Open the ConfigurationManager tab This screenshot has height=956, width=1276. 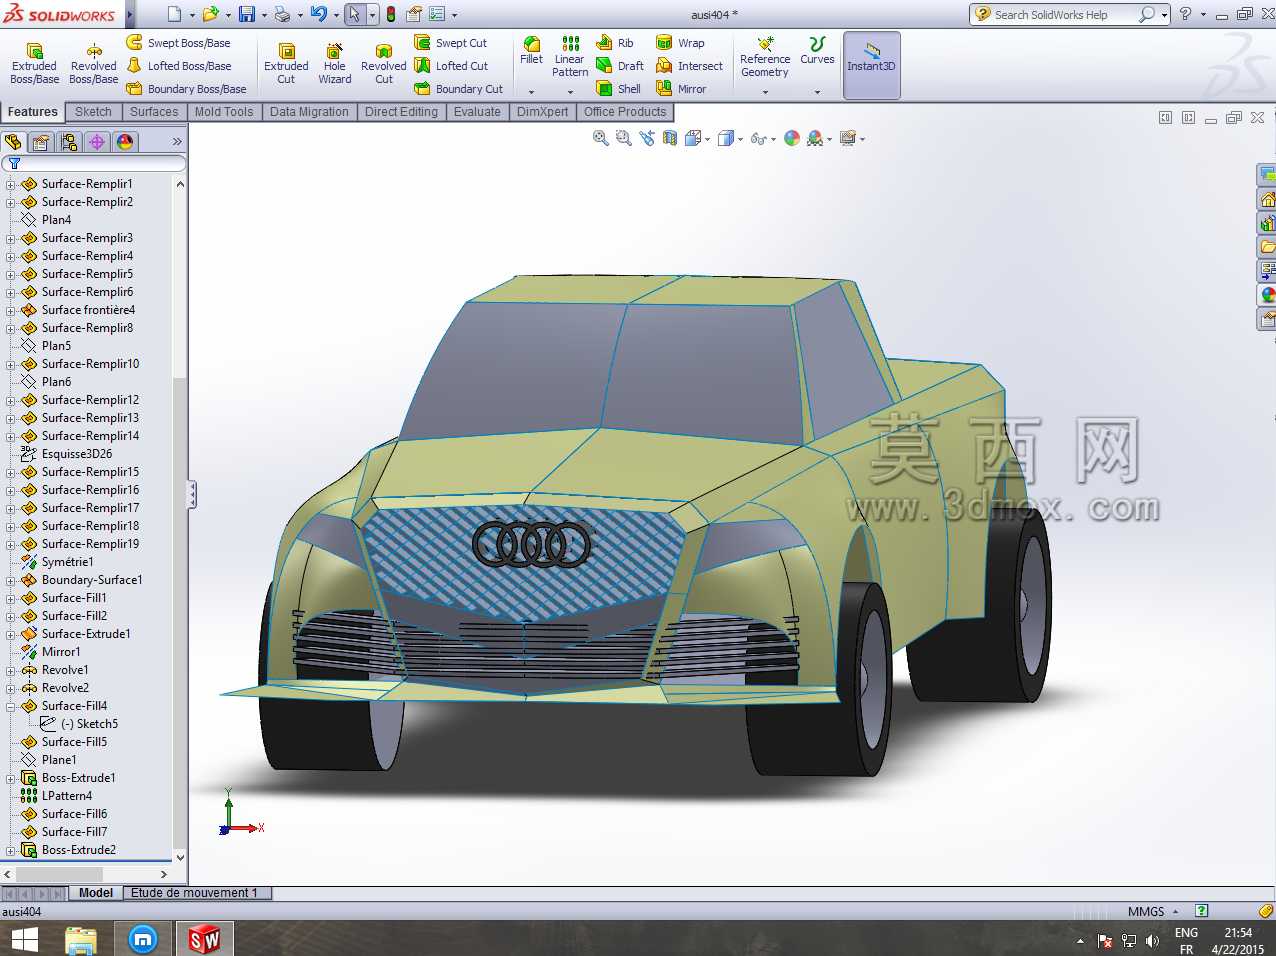[69, 142]
